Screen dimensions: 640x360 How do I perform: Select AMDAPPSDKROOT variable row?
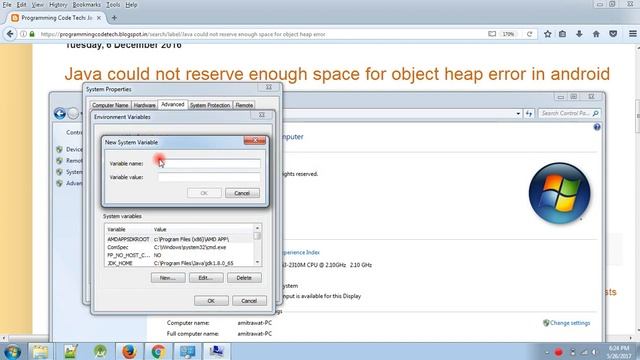point(179,239)
